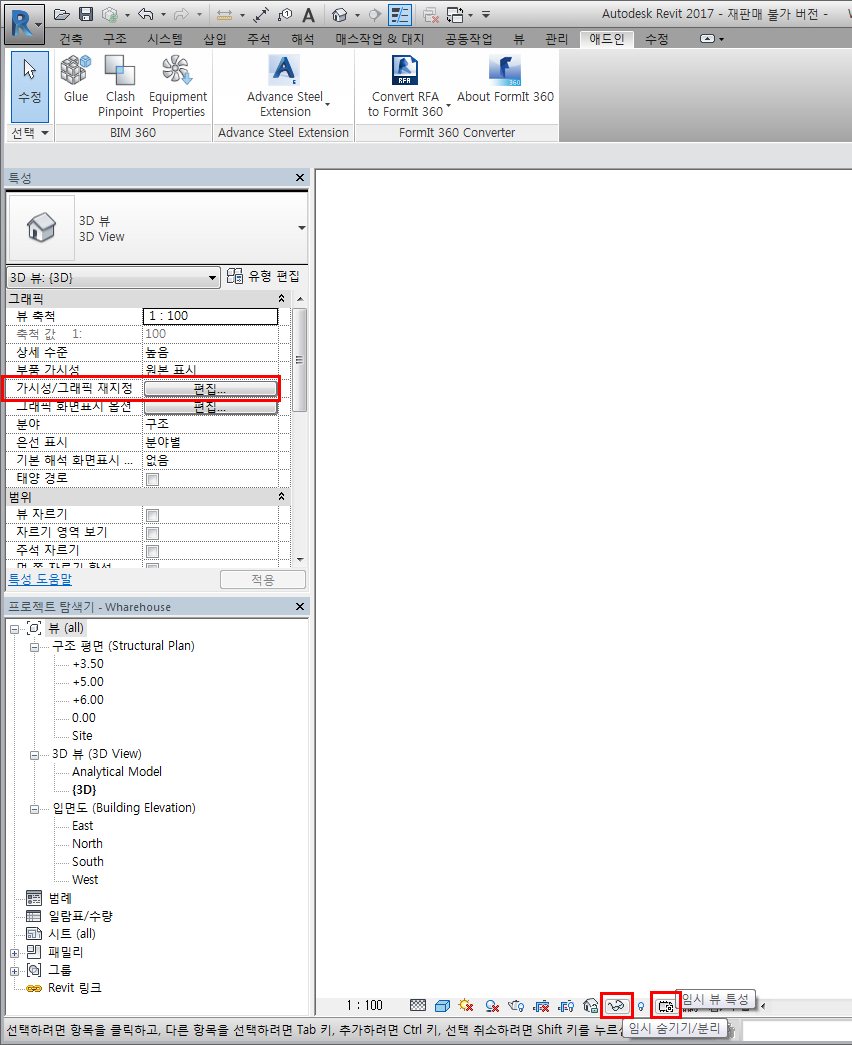Click the Close Hidden Windows icon
This screenshot has height=1045, width=852.
pyautogui.click(x=431, y=14)
